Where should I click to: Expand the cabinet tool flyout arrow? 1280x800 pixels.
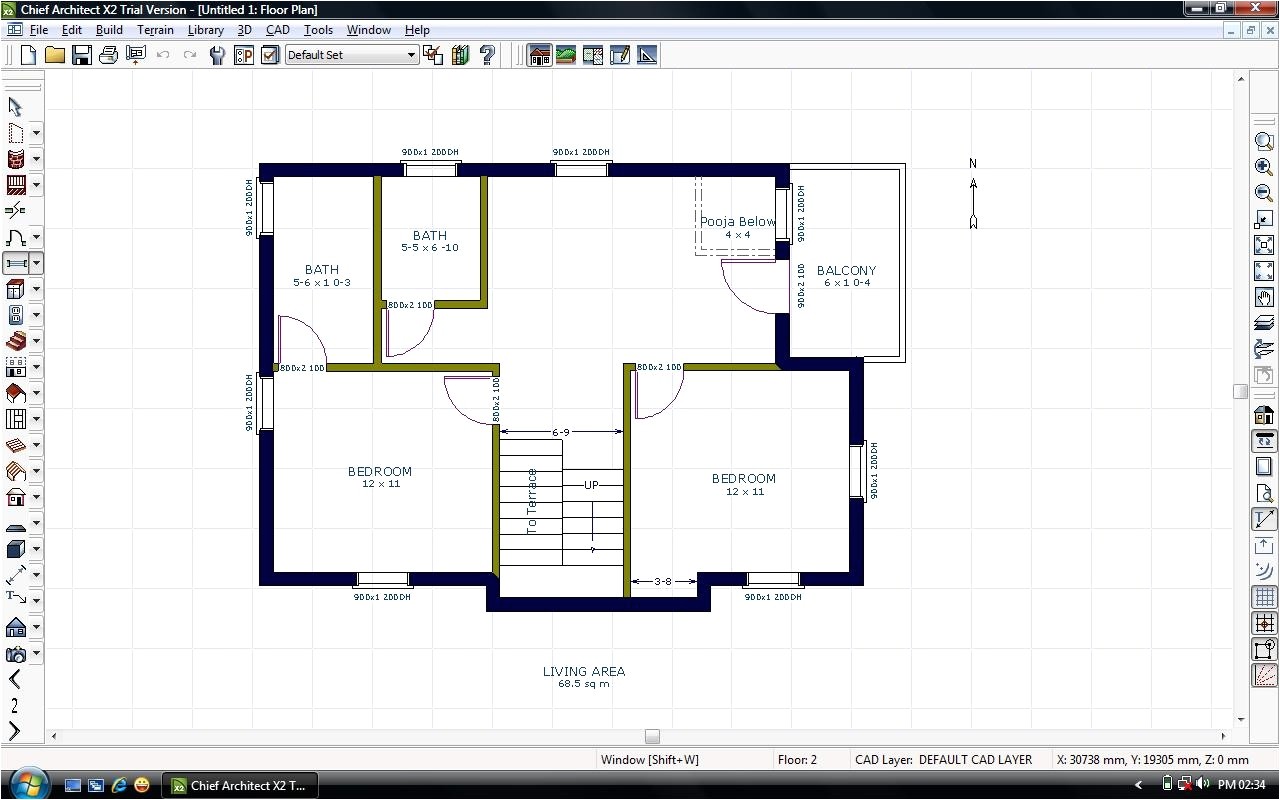(x=36, y=289)
